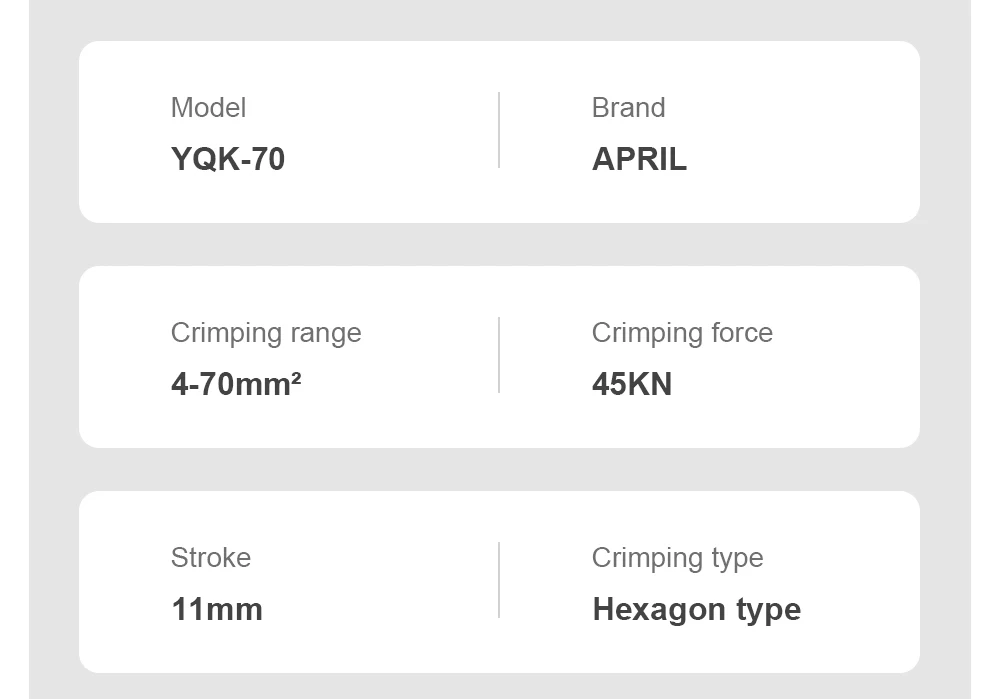Click the Crimping range label
The image size is (1000, 699).
pyautogui.click(x=266, y=333)
